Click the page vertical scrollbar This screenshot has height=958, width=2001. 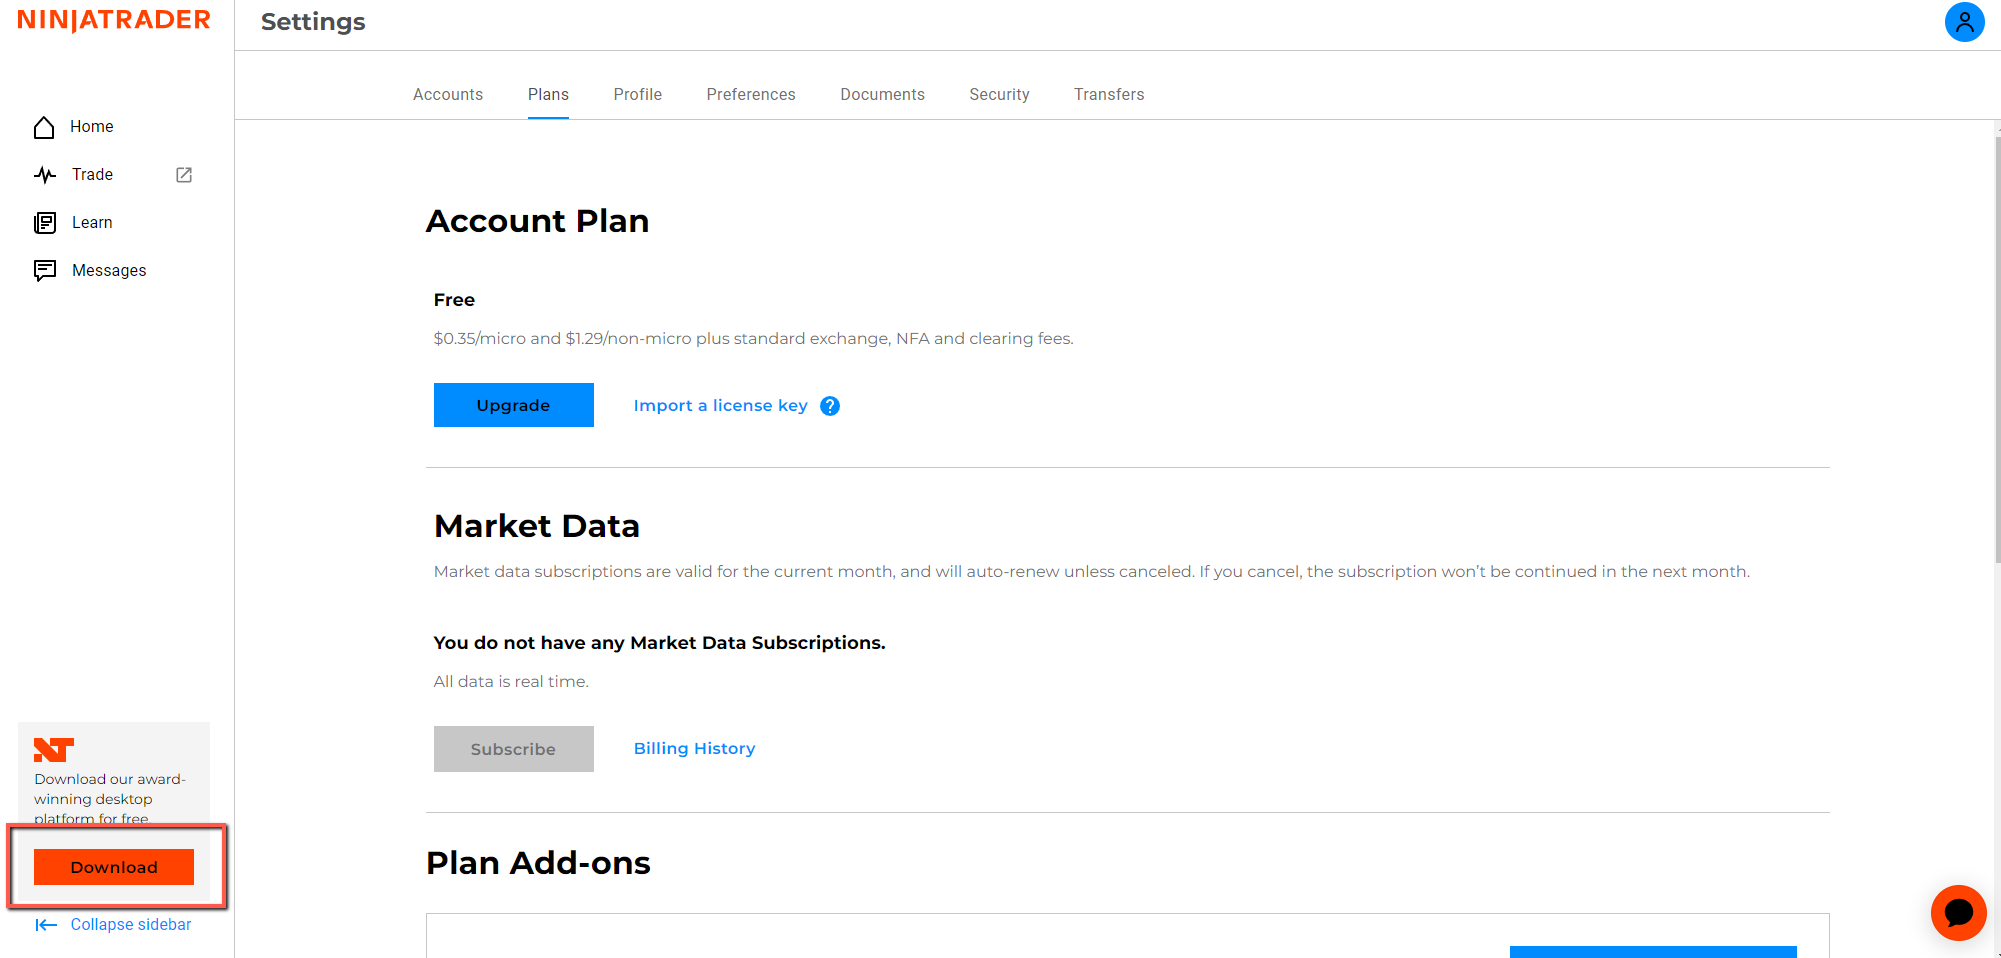point(1997,350)
